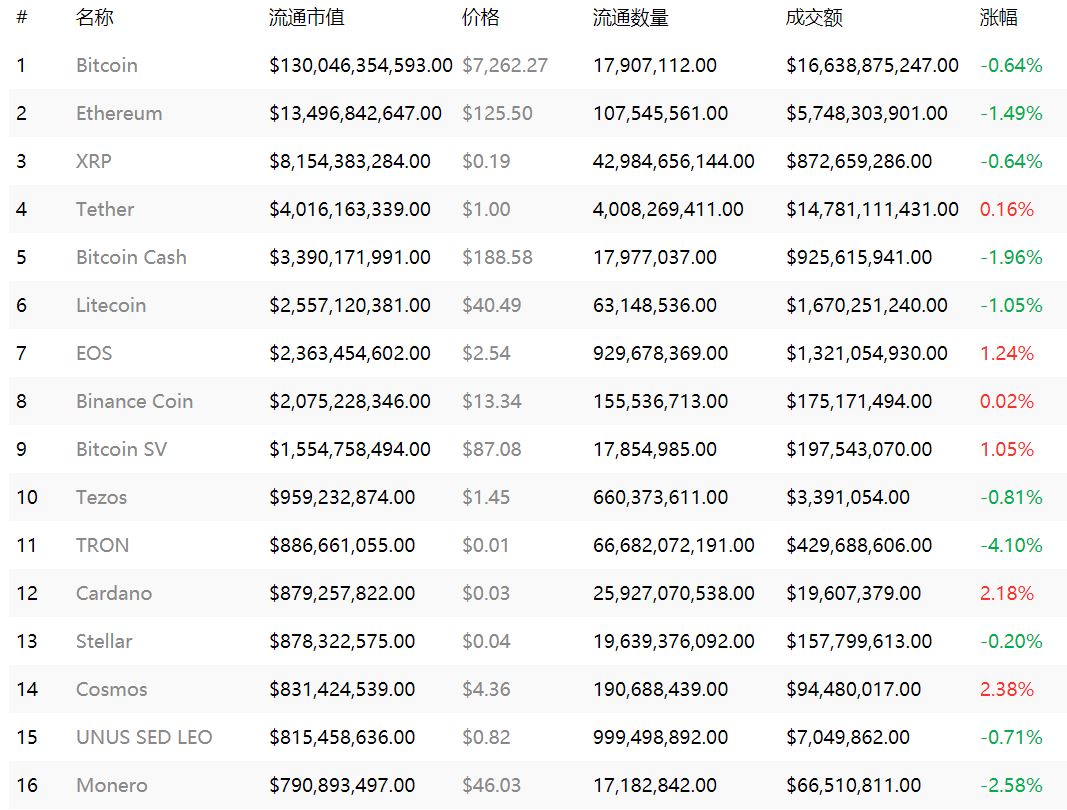Open Bitcoin Cash details link
Viewport: 1067px width, 810px height.
[x=131, y=257]
